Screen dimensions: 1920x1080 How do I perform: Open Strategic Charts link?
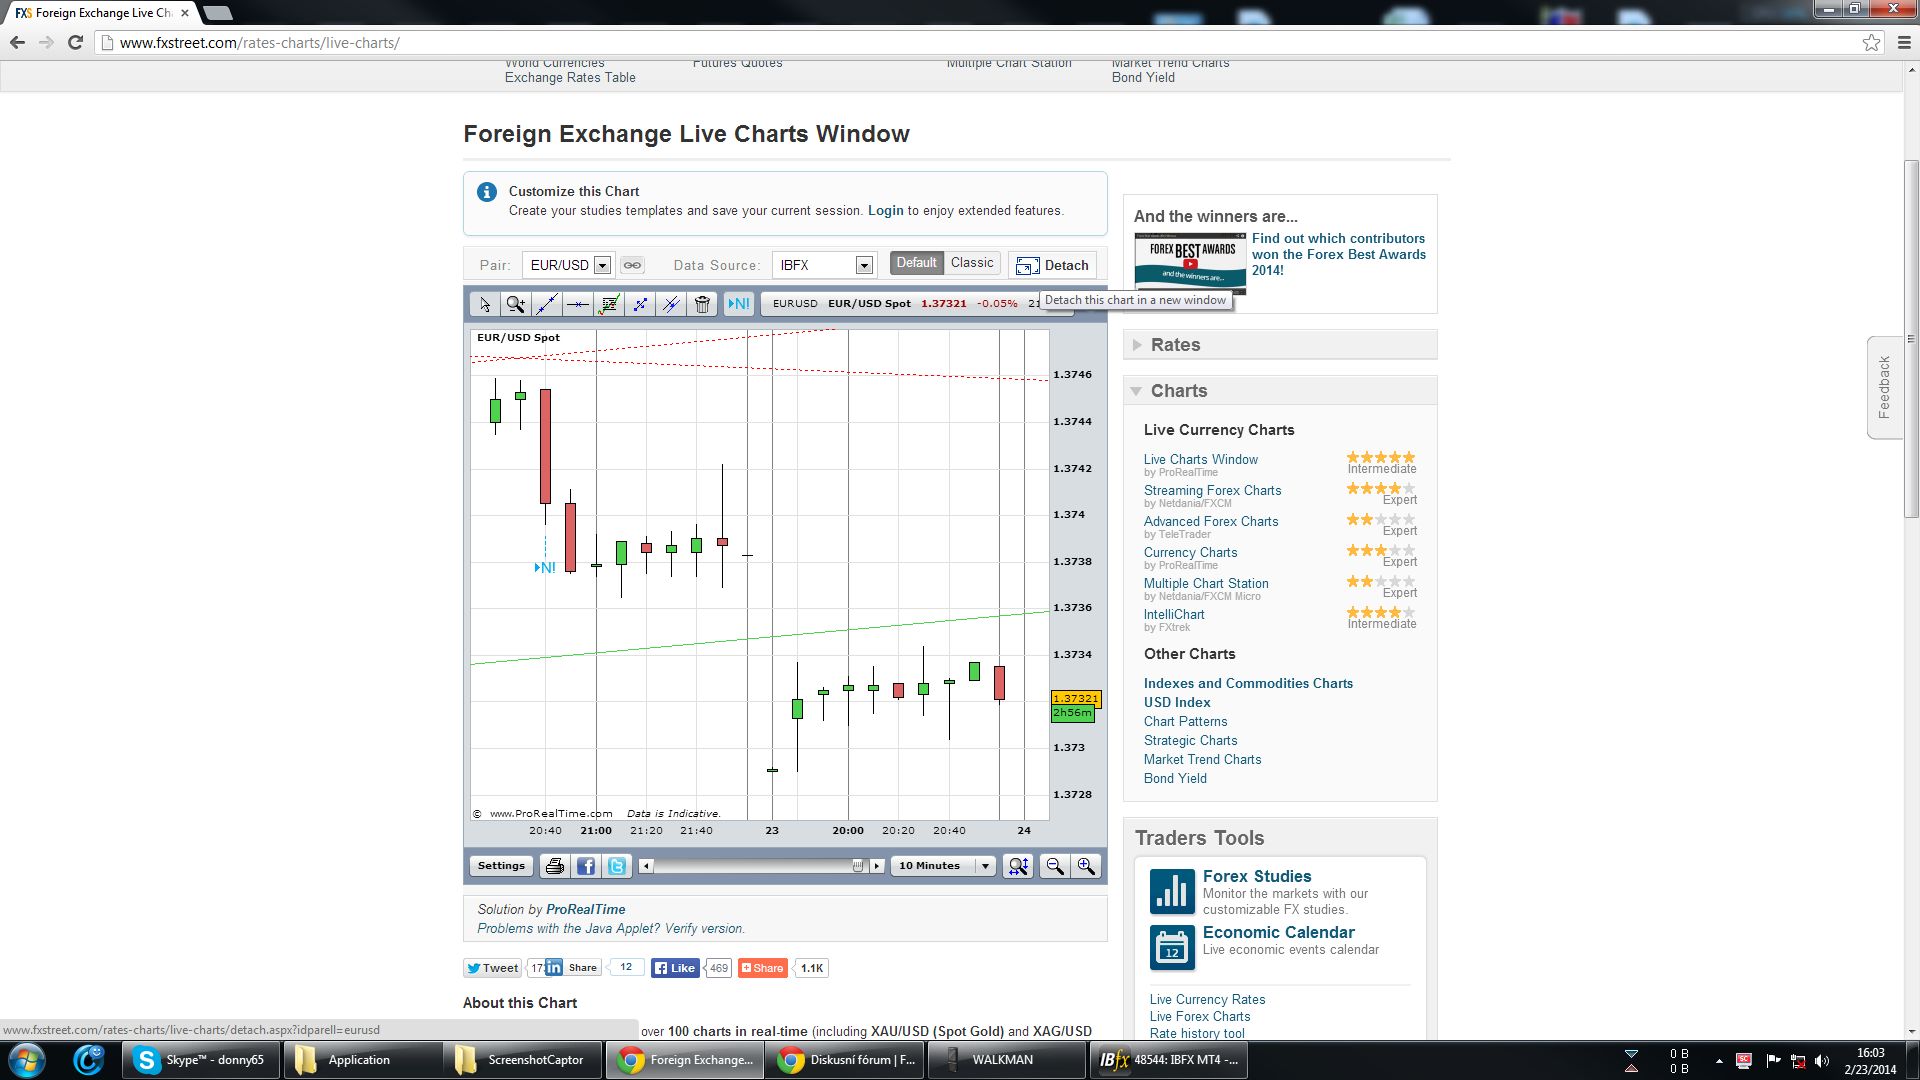[x=1190, y=741]
